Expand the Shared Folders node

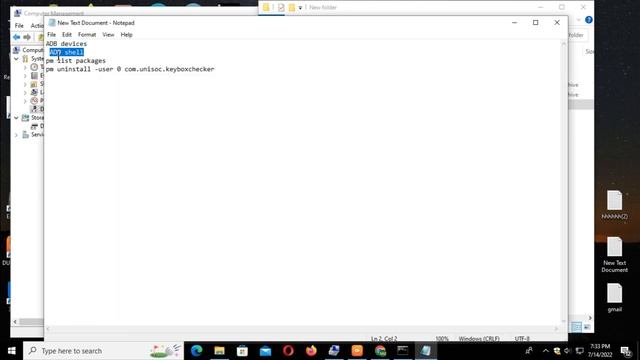tap(25, 84)
